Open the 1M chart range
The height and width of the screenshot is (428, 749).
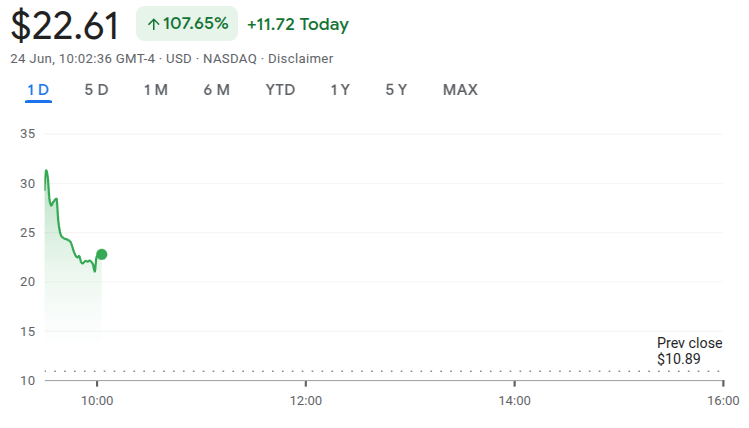pyautogui.click(x=155, y=90)
